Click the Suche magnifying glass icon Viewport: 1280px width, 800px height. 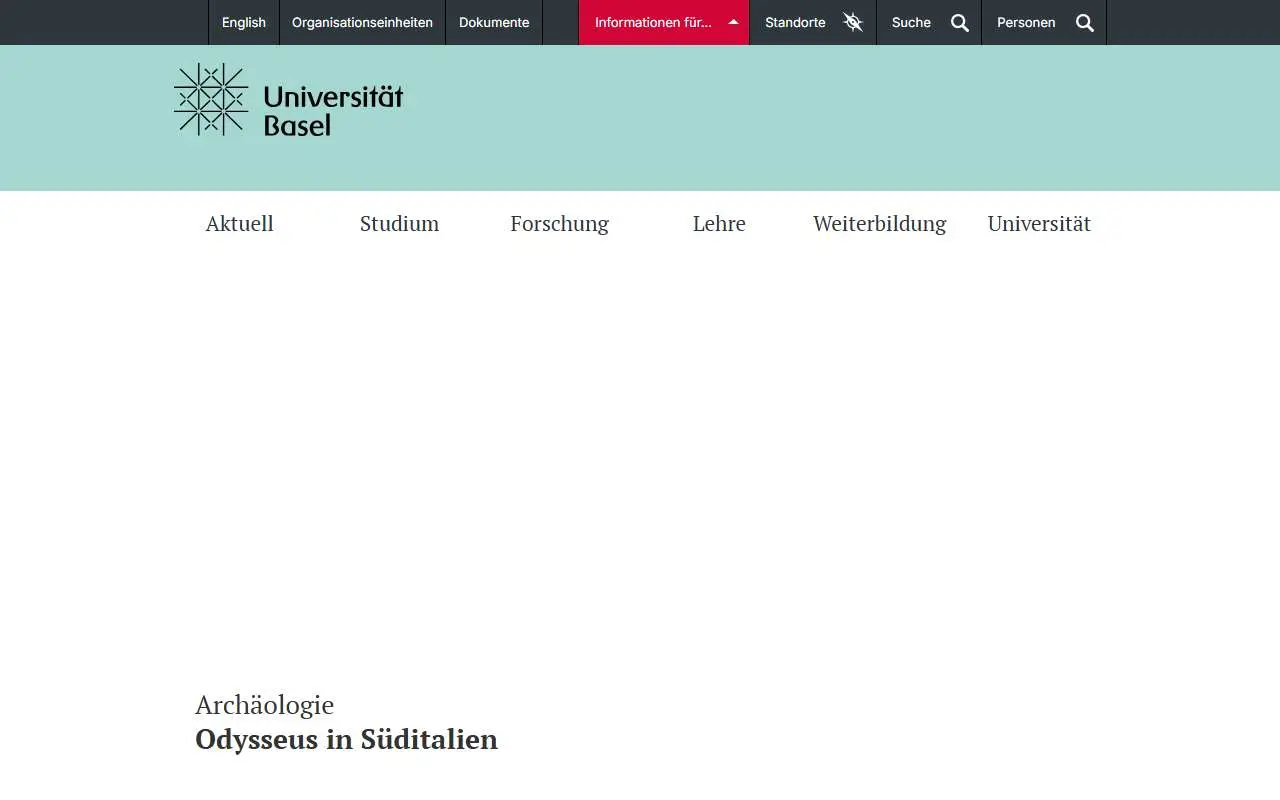point(960,22)
